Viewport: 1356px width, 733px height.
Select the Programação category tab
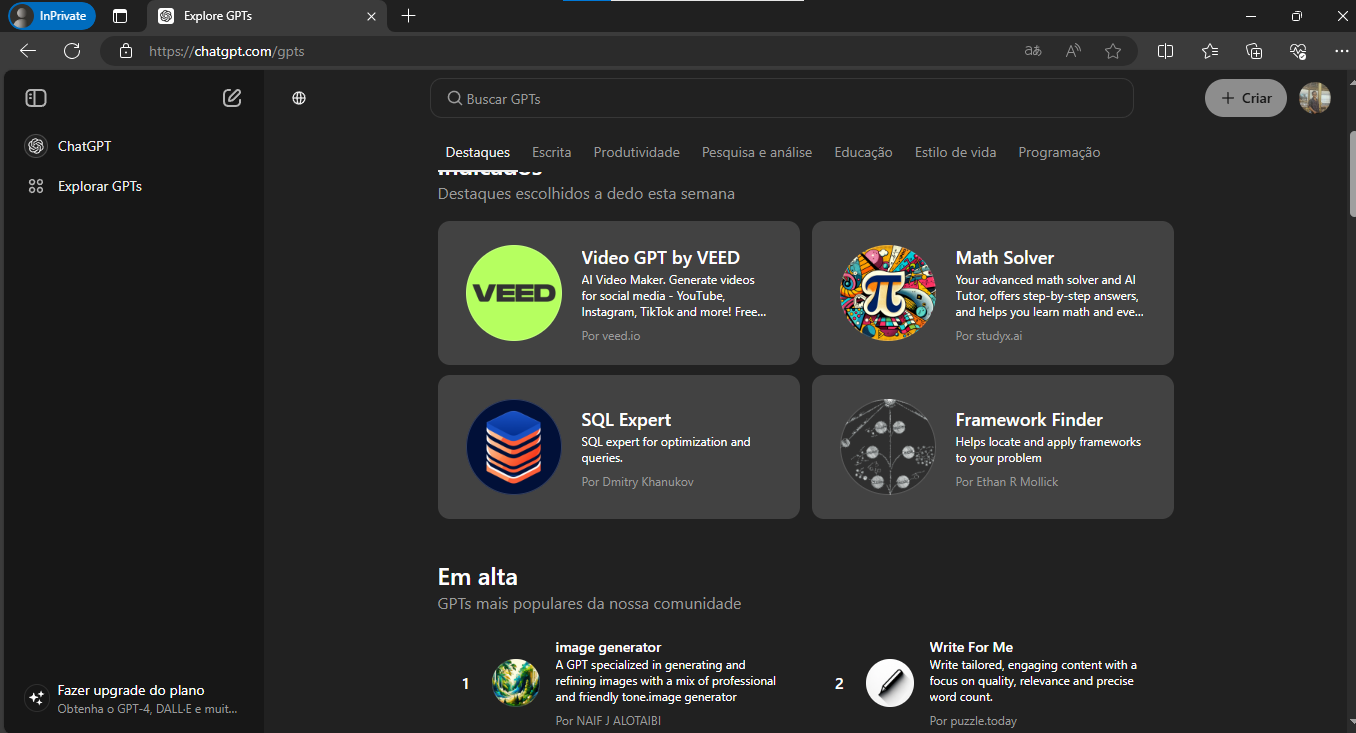[x=1059, y=152]
